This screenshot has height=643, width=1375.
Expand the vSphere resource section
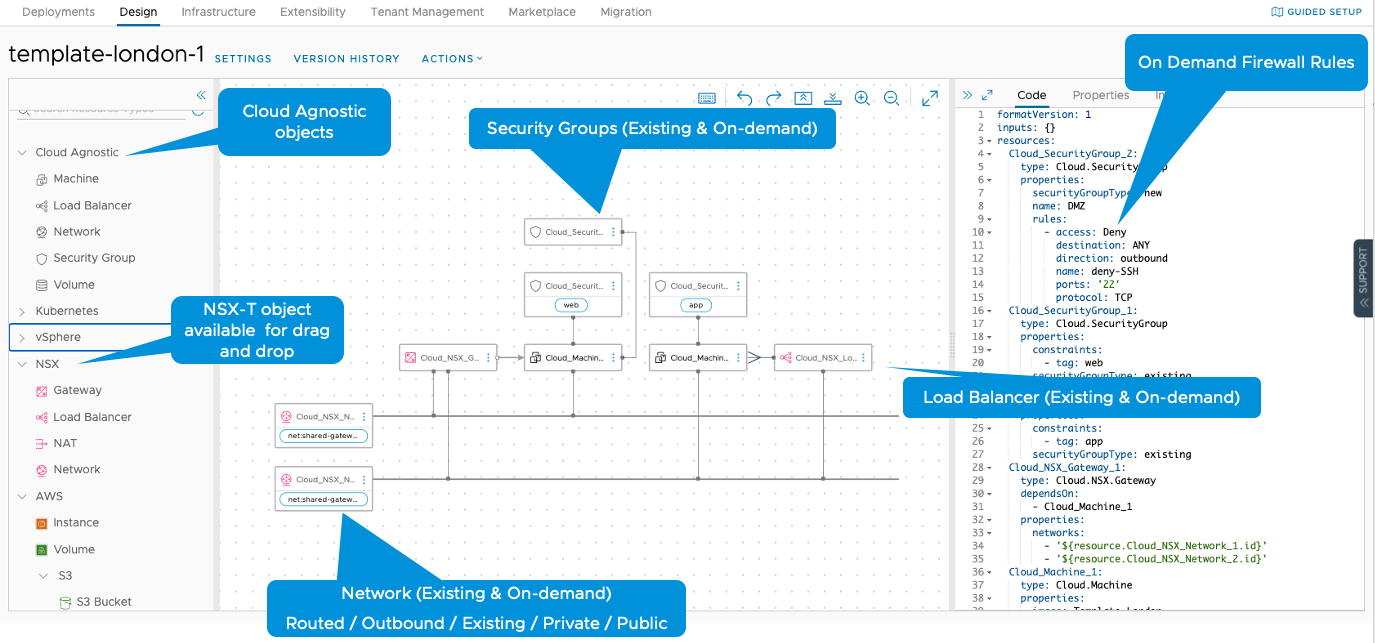pyautogui.click(x=22, y=338)
